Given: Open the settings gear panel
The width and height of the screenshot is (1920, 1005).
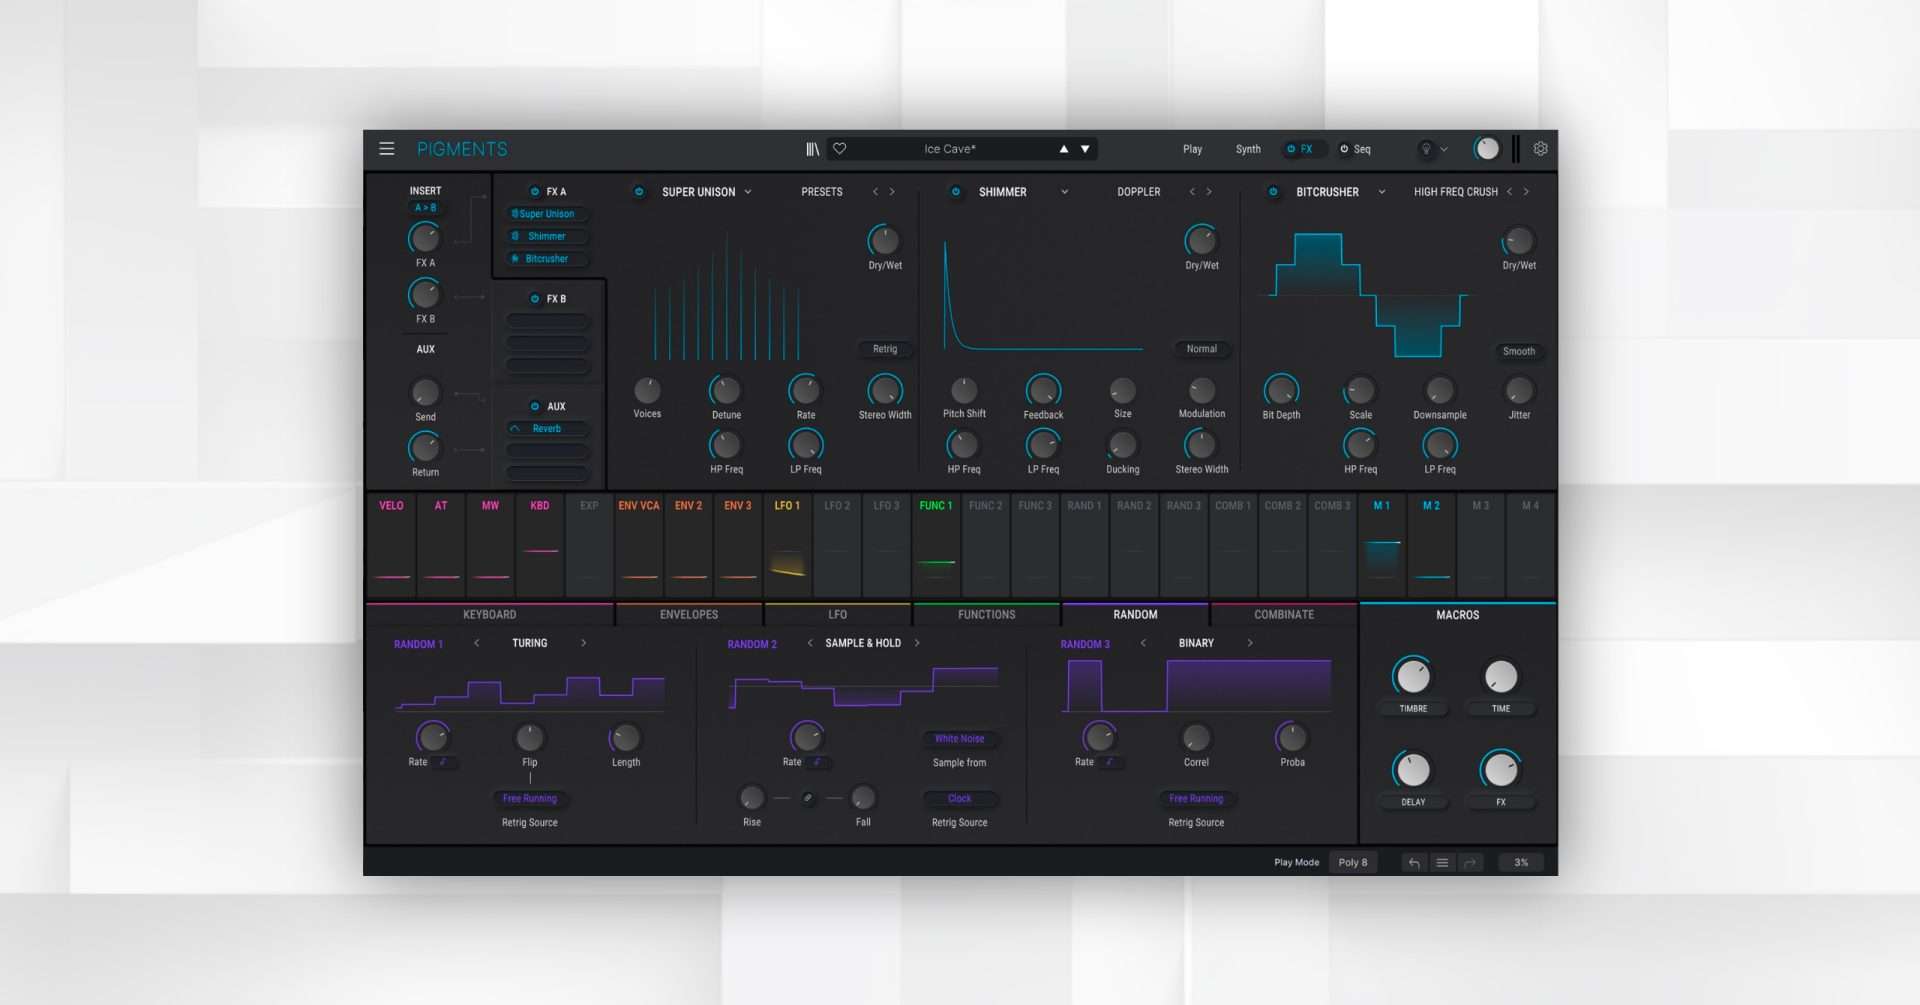Looking at the screenshot, I should pyautogui.click(x=1540, y=149).
